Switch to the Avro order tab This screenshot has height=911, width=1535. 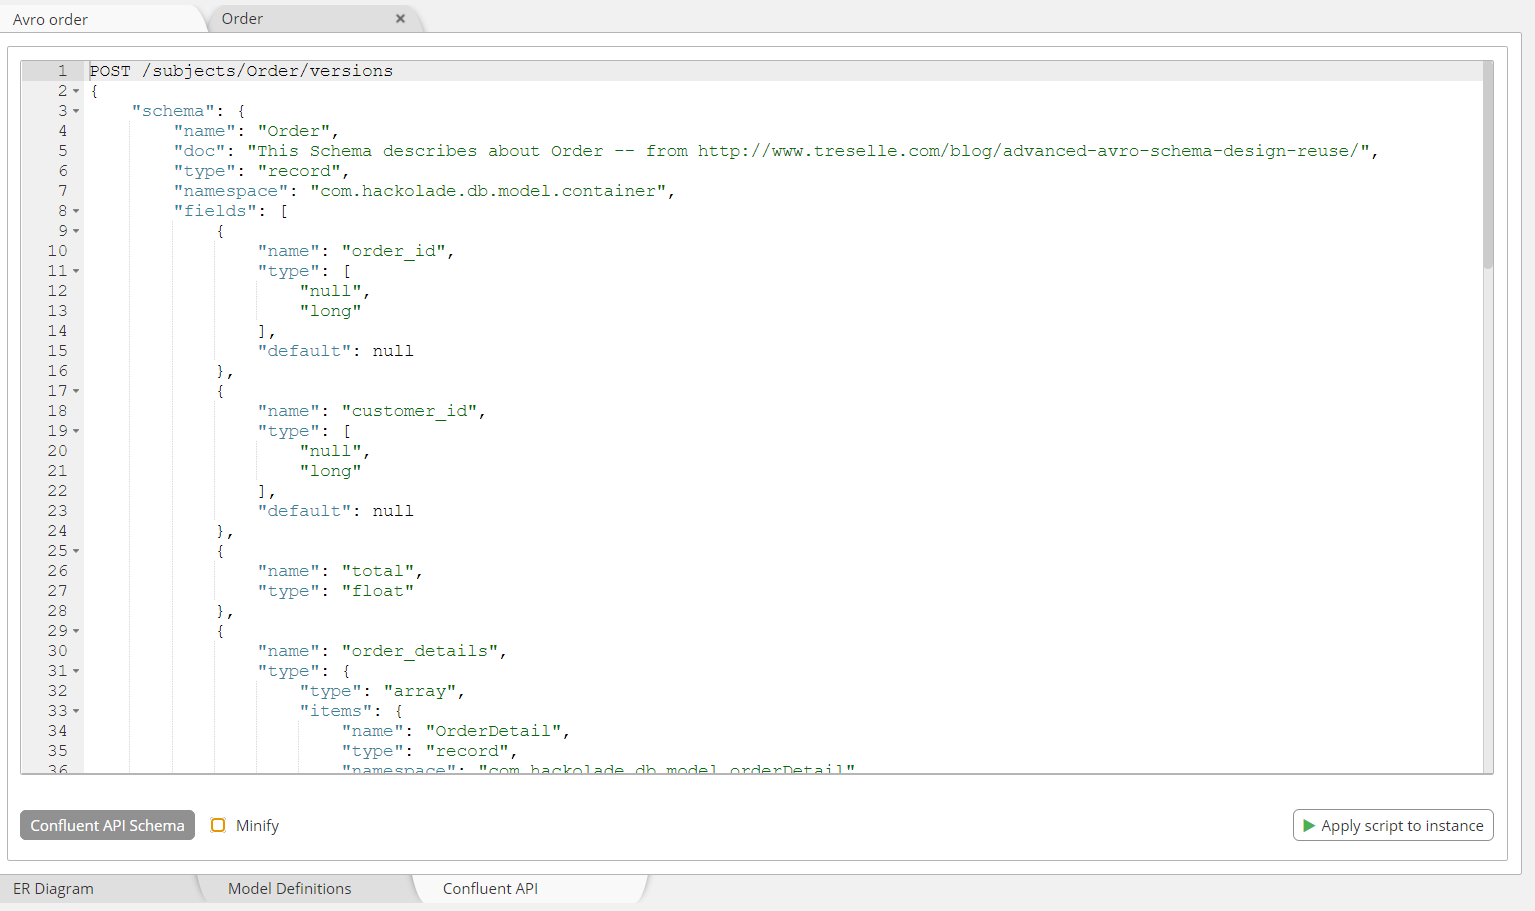[x=51, y=19]
